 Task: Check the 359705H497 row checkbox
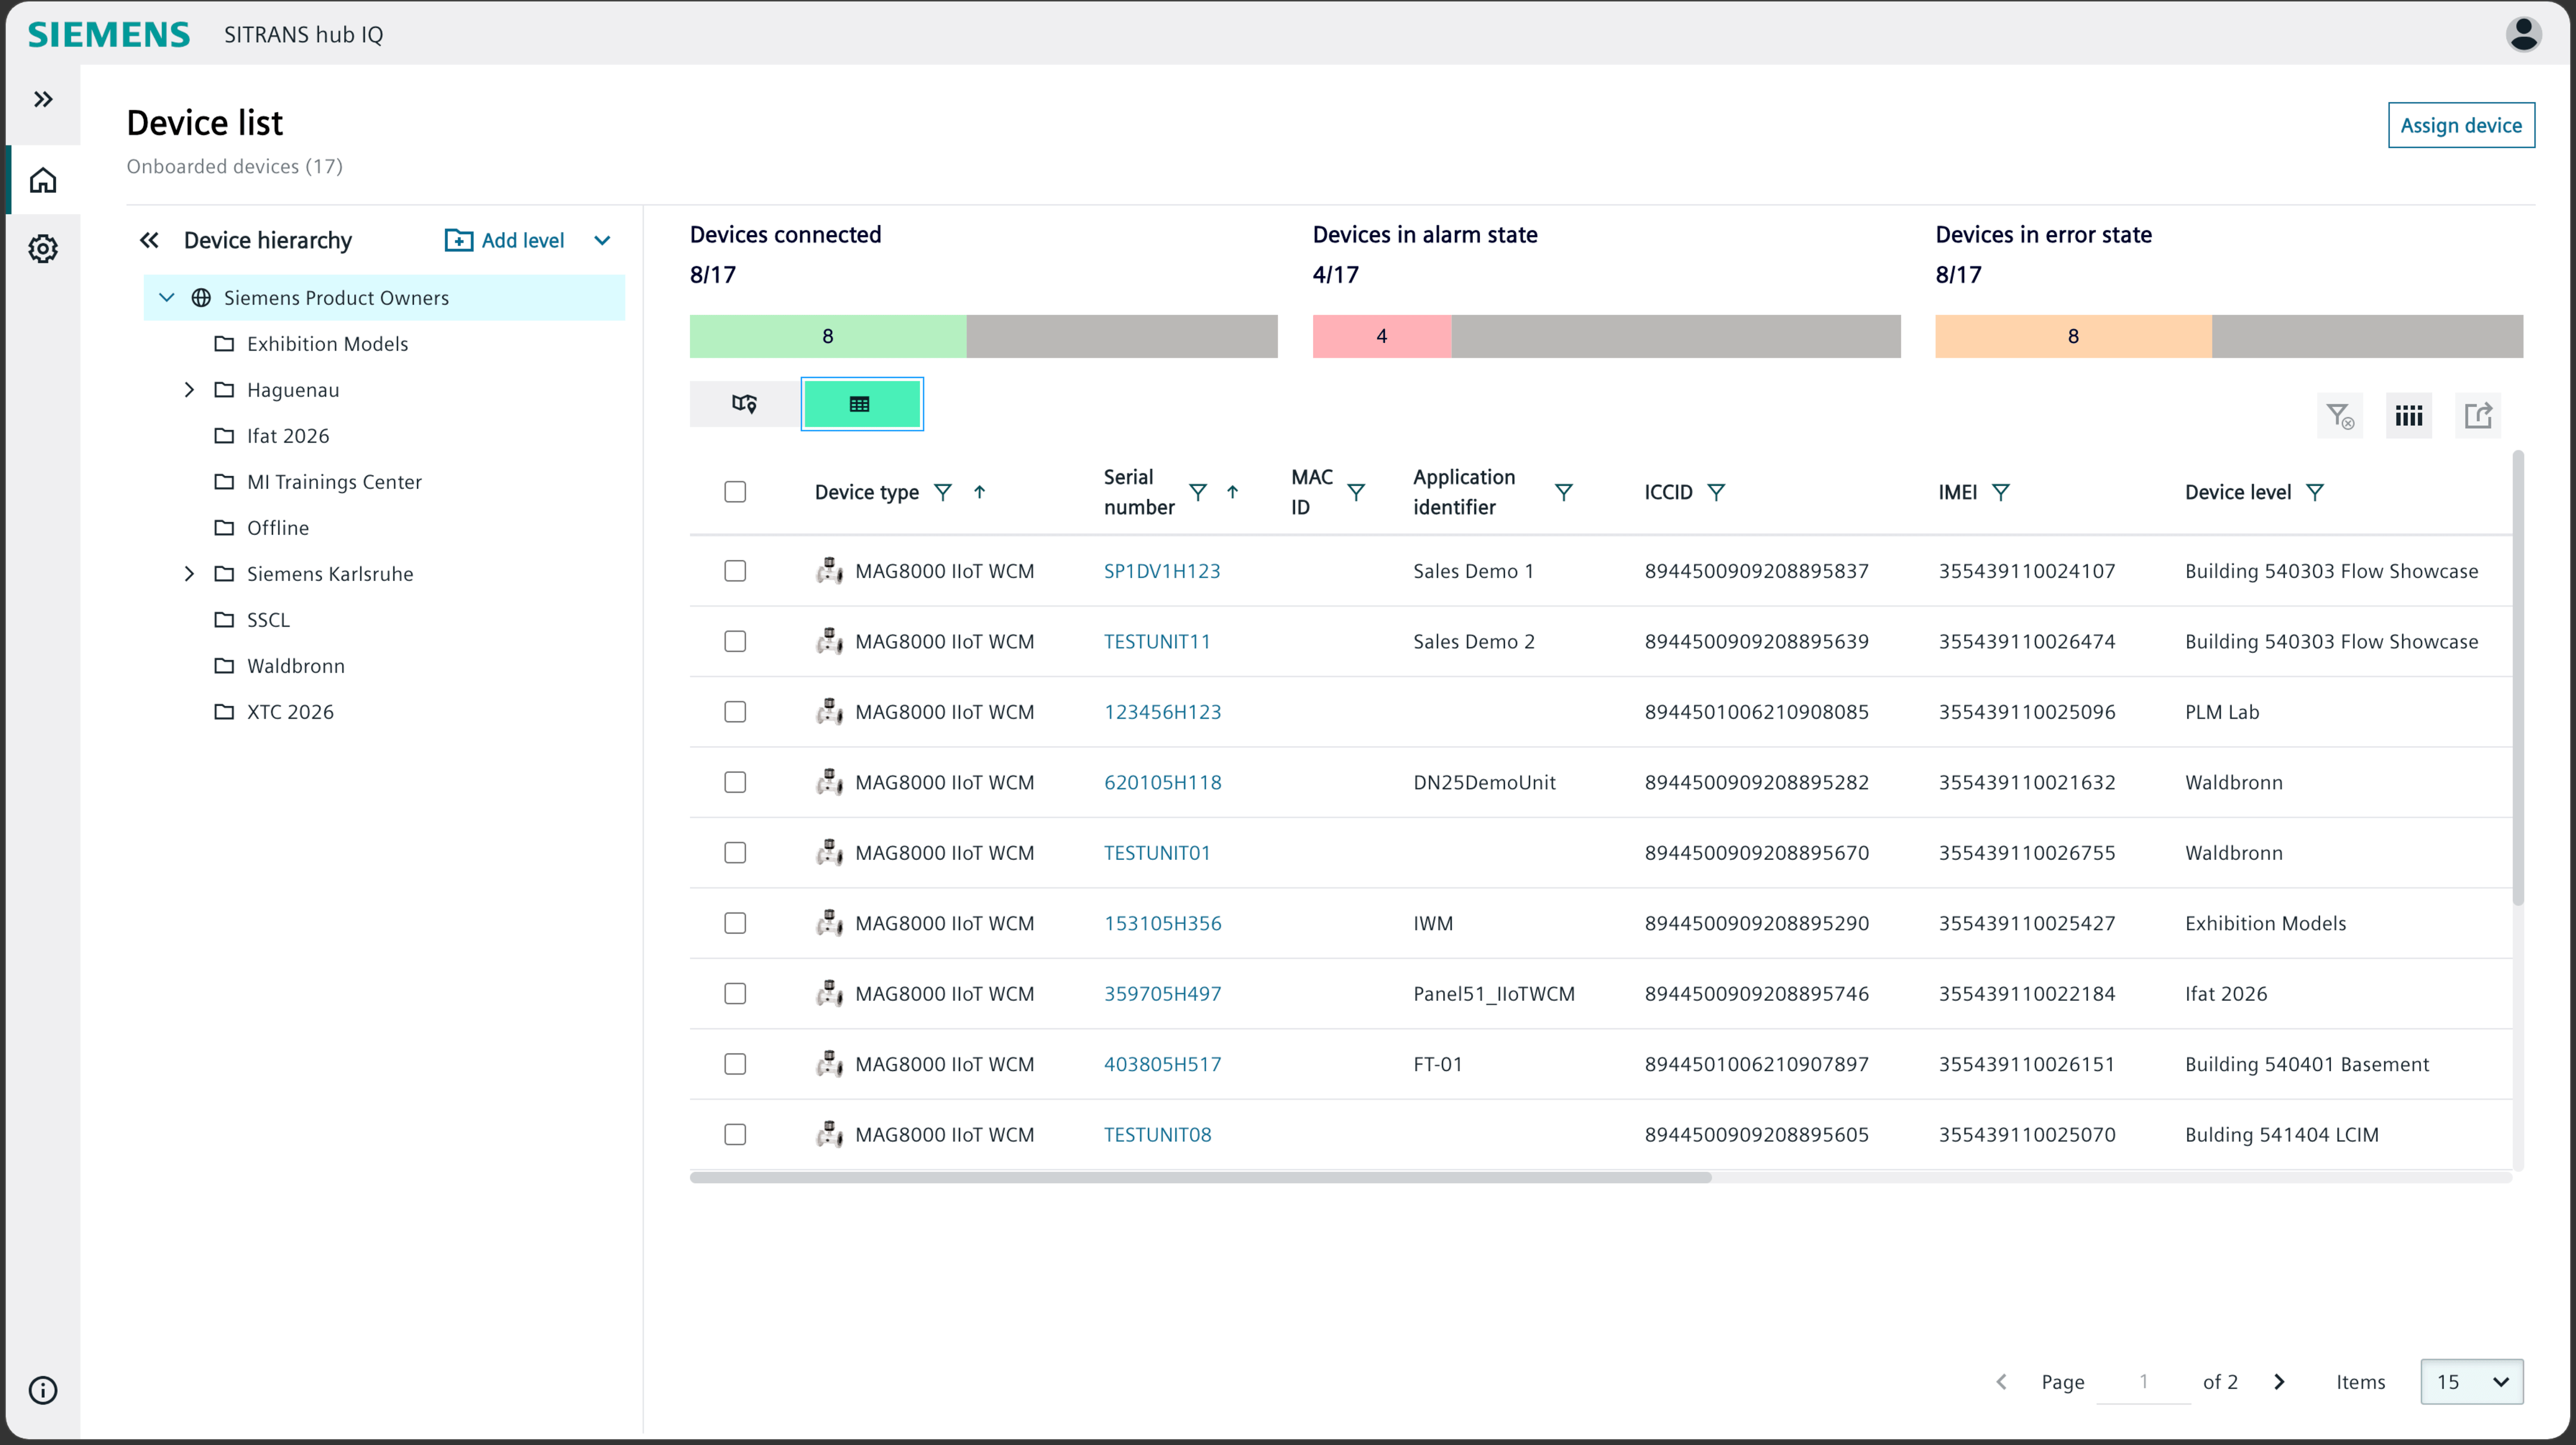[735, 994]
